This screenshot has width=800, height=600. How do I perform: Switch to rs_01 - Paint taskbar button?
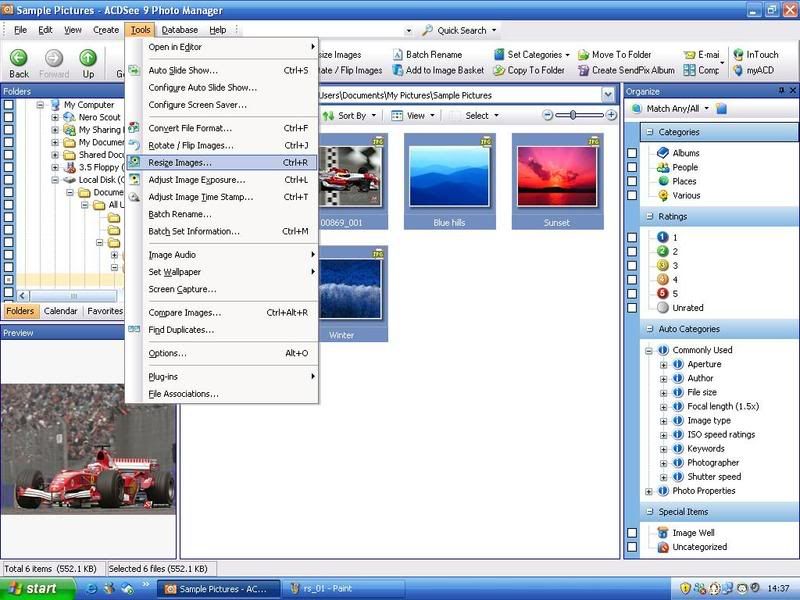[x=343, y=589]
